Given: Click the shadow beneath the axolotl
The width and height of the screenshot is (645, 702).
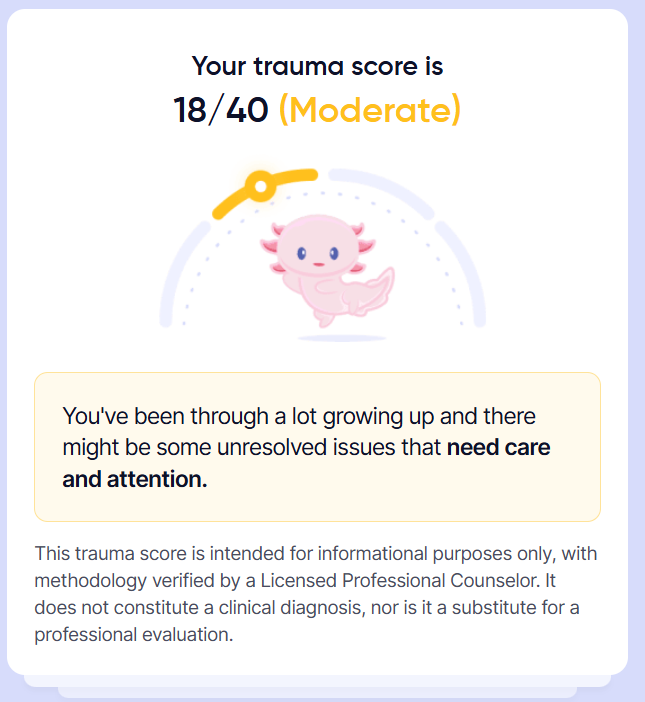Looking at the screenshot, I should [342, 338].
